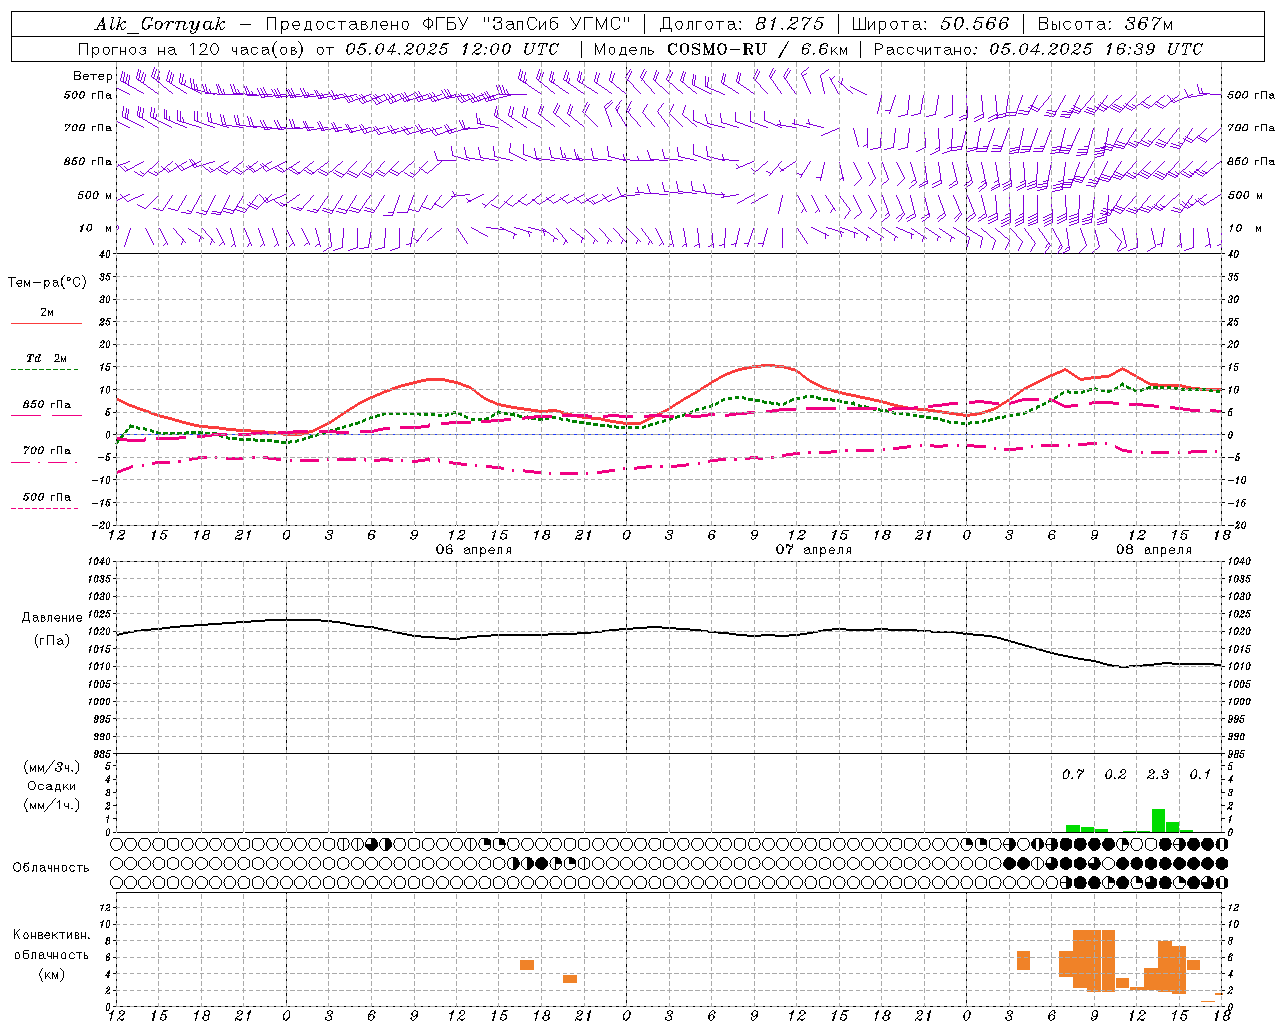The image size is (1280, 1024).
Task: Click the '500 гПа' temperature legend entry
Action: (46, 497)
